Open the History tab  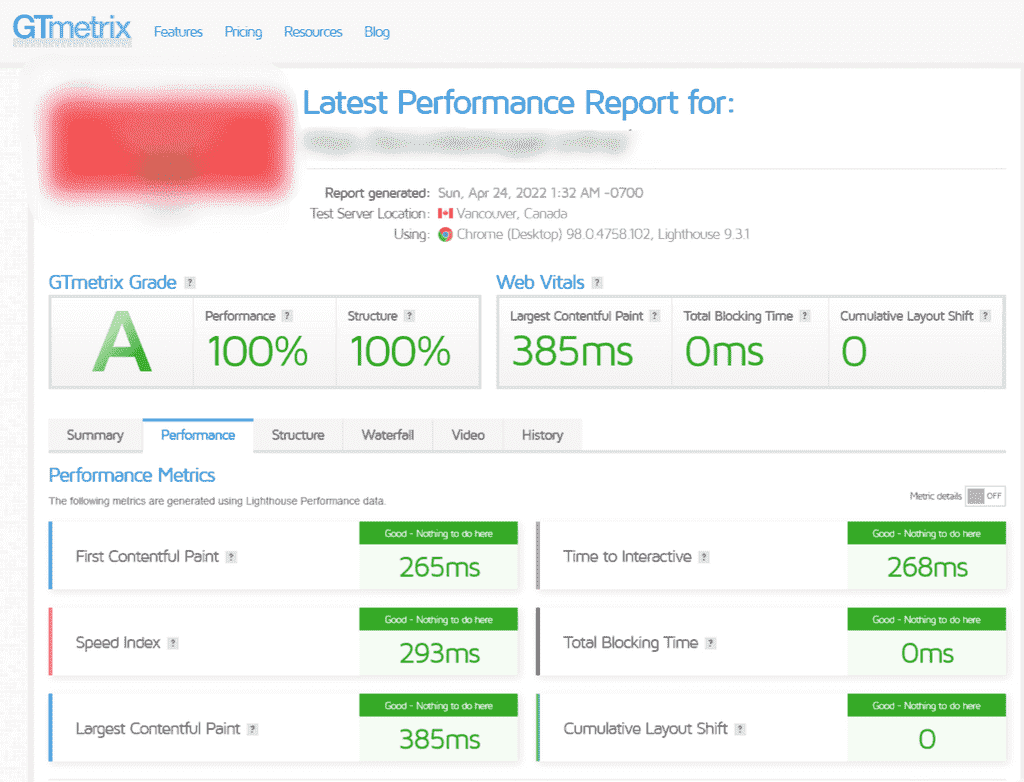(543, 435)
